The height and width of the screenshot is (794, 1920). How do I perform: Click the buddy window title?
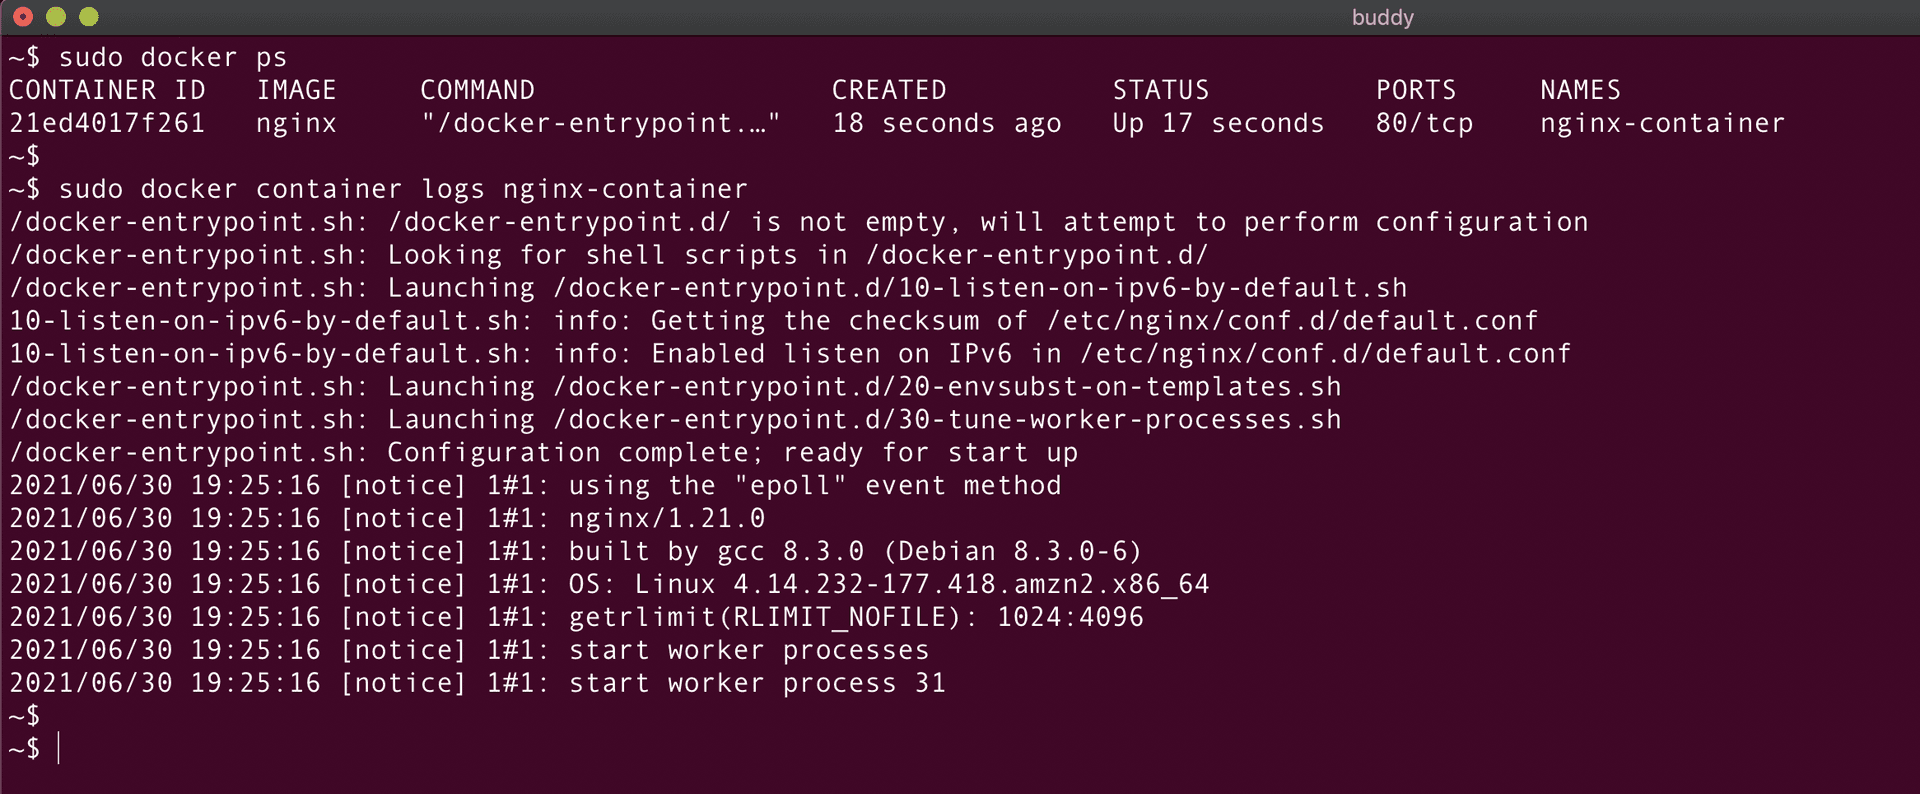[1382, 17]
